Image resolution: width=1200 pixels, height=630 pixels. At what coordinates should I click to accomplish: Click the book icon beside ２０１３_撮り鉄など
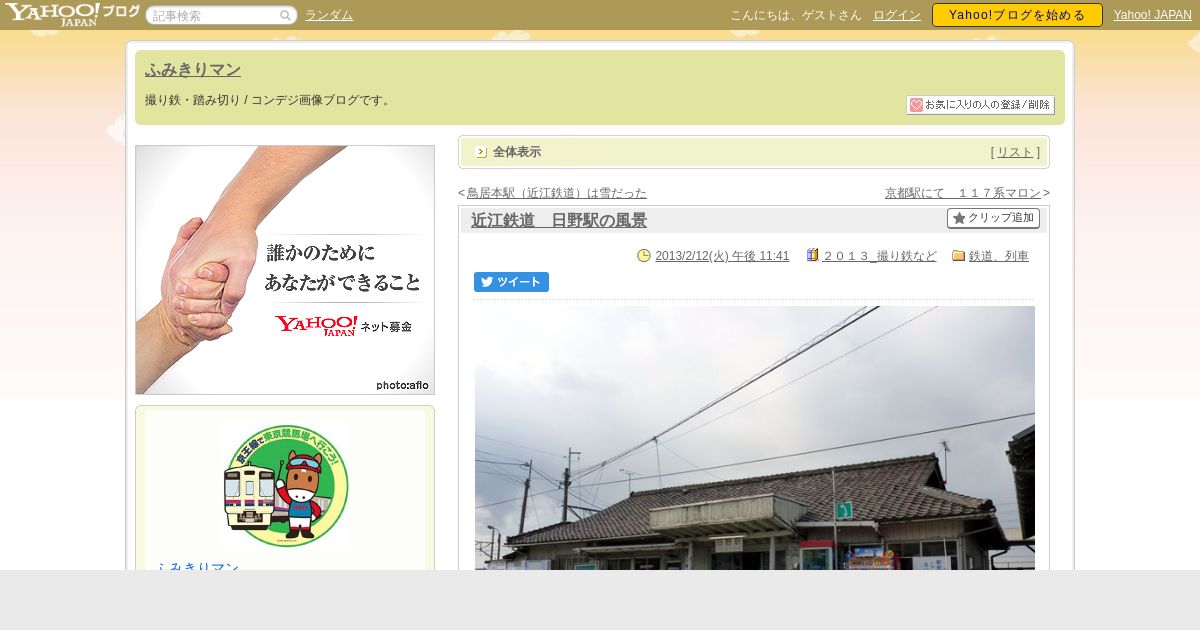[812, 255]
